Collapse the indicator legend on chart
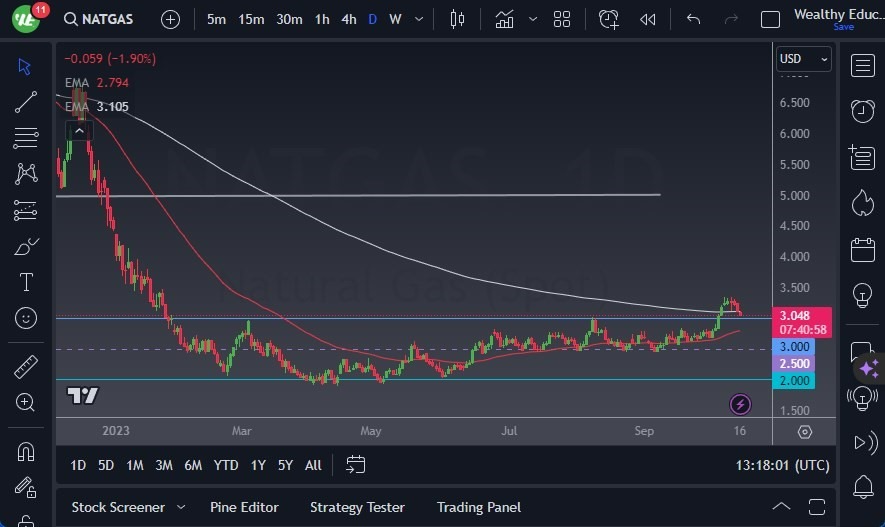 point(78,129)
